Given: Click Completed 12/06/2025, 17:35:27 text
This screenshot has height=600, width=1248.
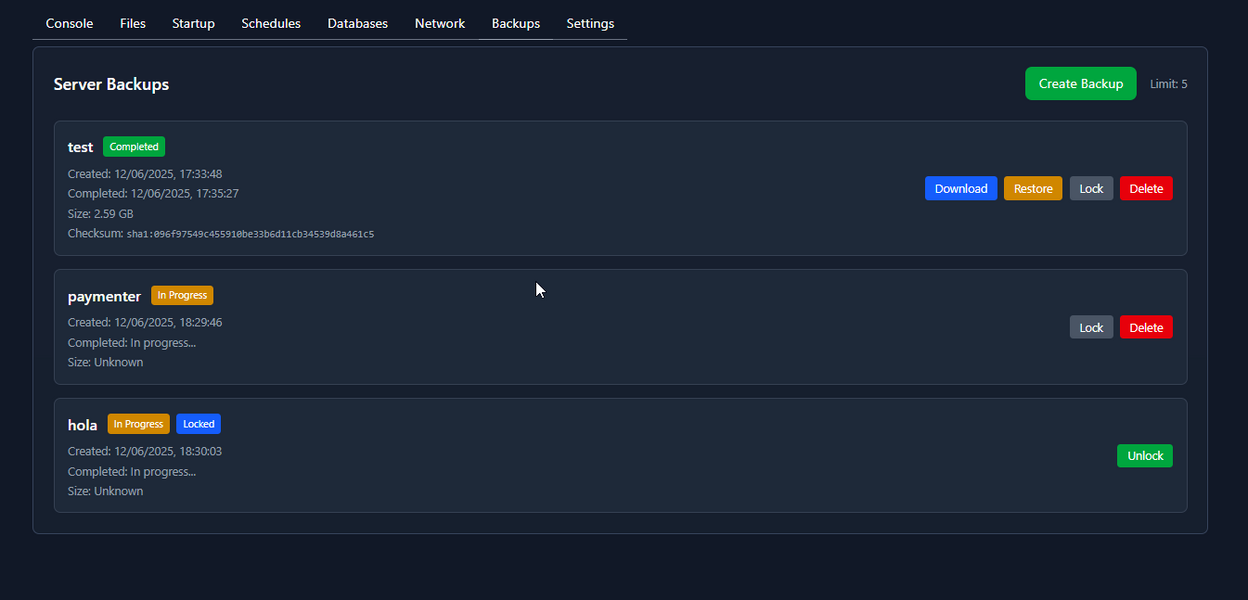Looking at the screenshot, I should [153, 194].
